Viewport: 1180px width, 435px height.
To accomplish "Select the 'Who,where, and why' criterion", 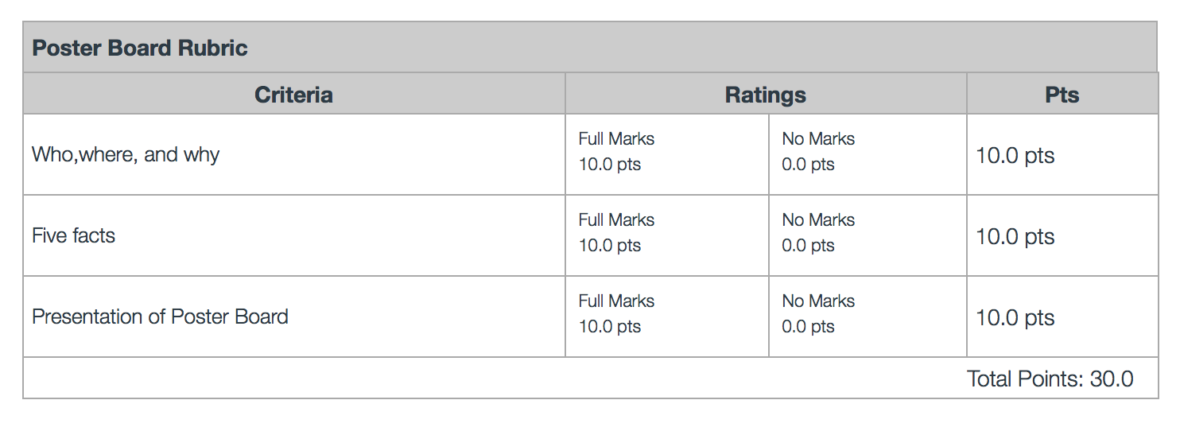I will 126,155.
